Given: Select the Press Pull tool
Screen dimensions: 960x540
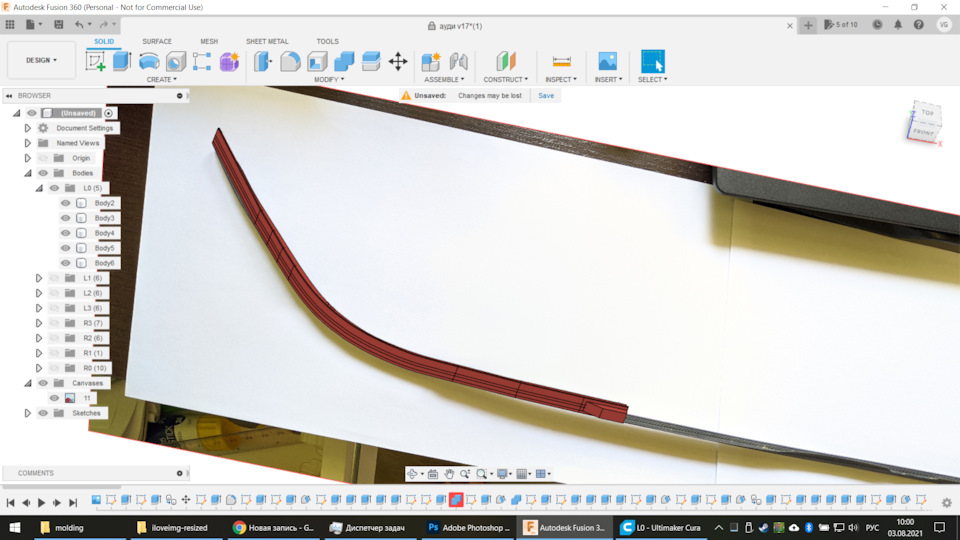Looking at the screenshot, I should pos(263,61).
